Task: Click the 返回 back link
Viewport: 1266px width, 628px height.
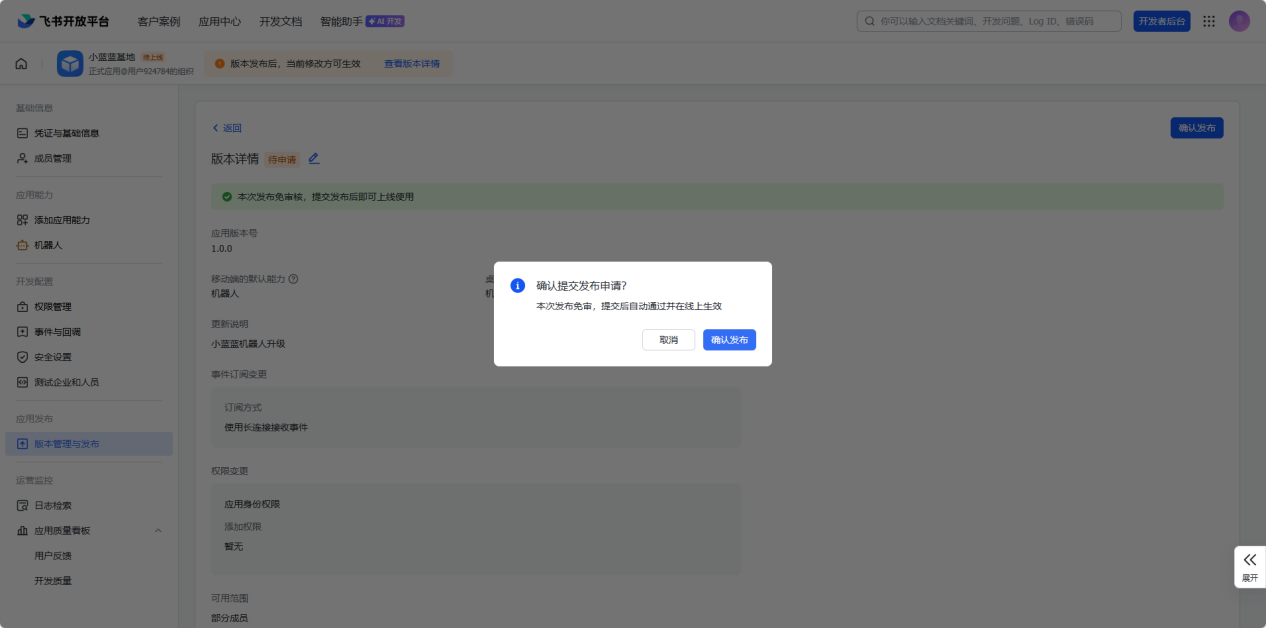Action: coord(227,128)
